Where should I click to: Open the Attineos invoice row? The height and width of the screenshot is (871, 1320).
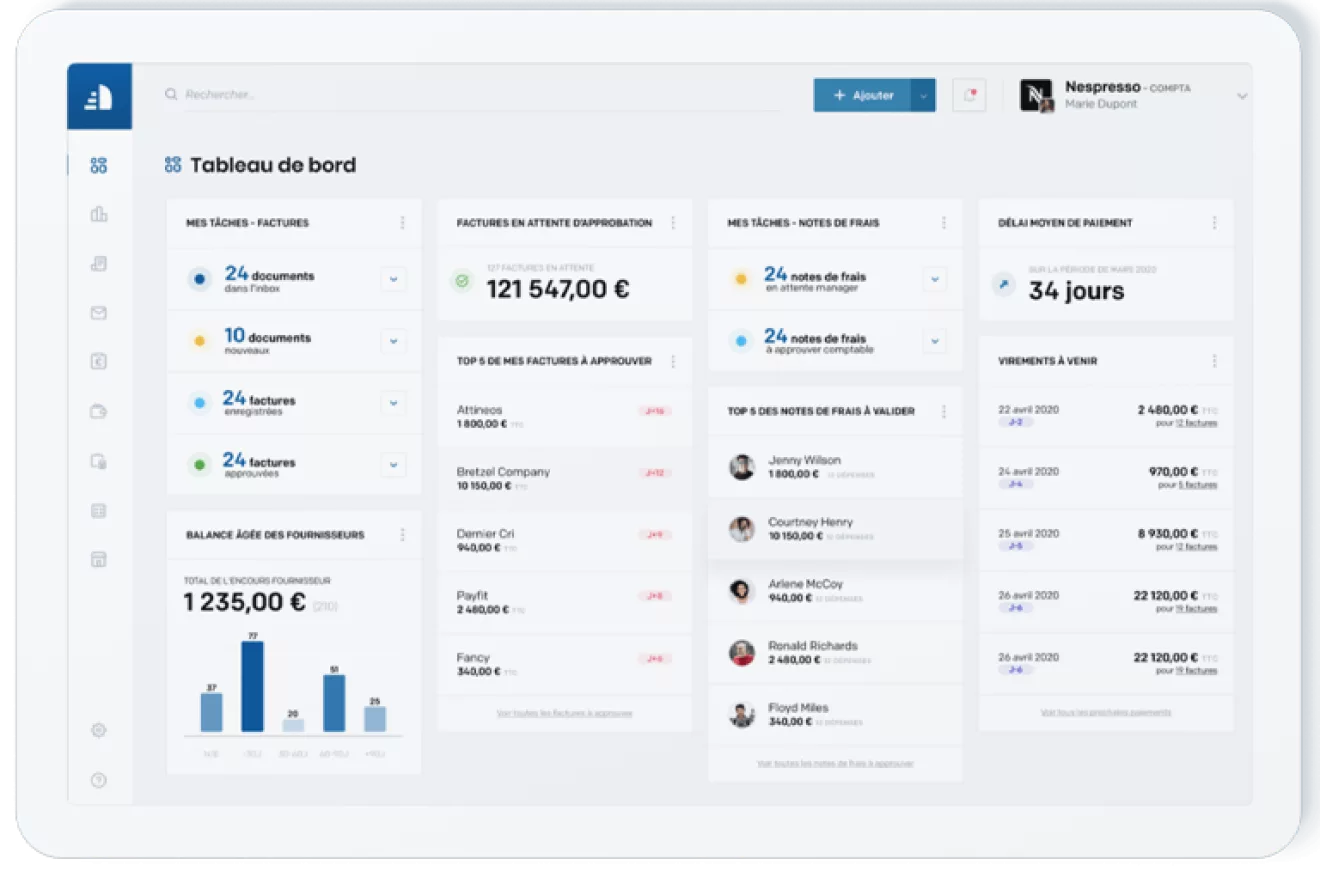564,417
